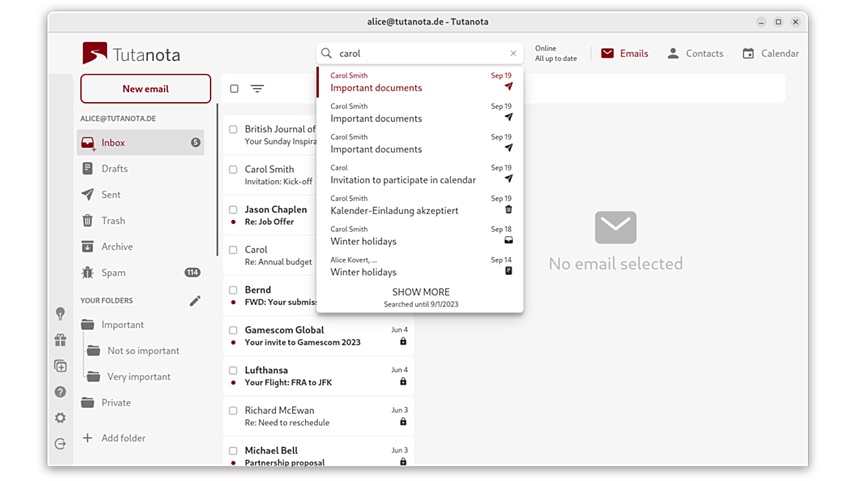This screenshot has width=856, height=481.
Task: Open the Calendar tab
Action: (770, 54)
